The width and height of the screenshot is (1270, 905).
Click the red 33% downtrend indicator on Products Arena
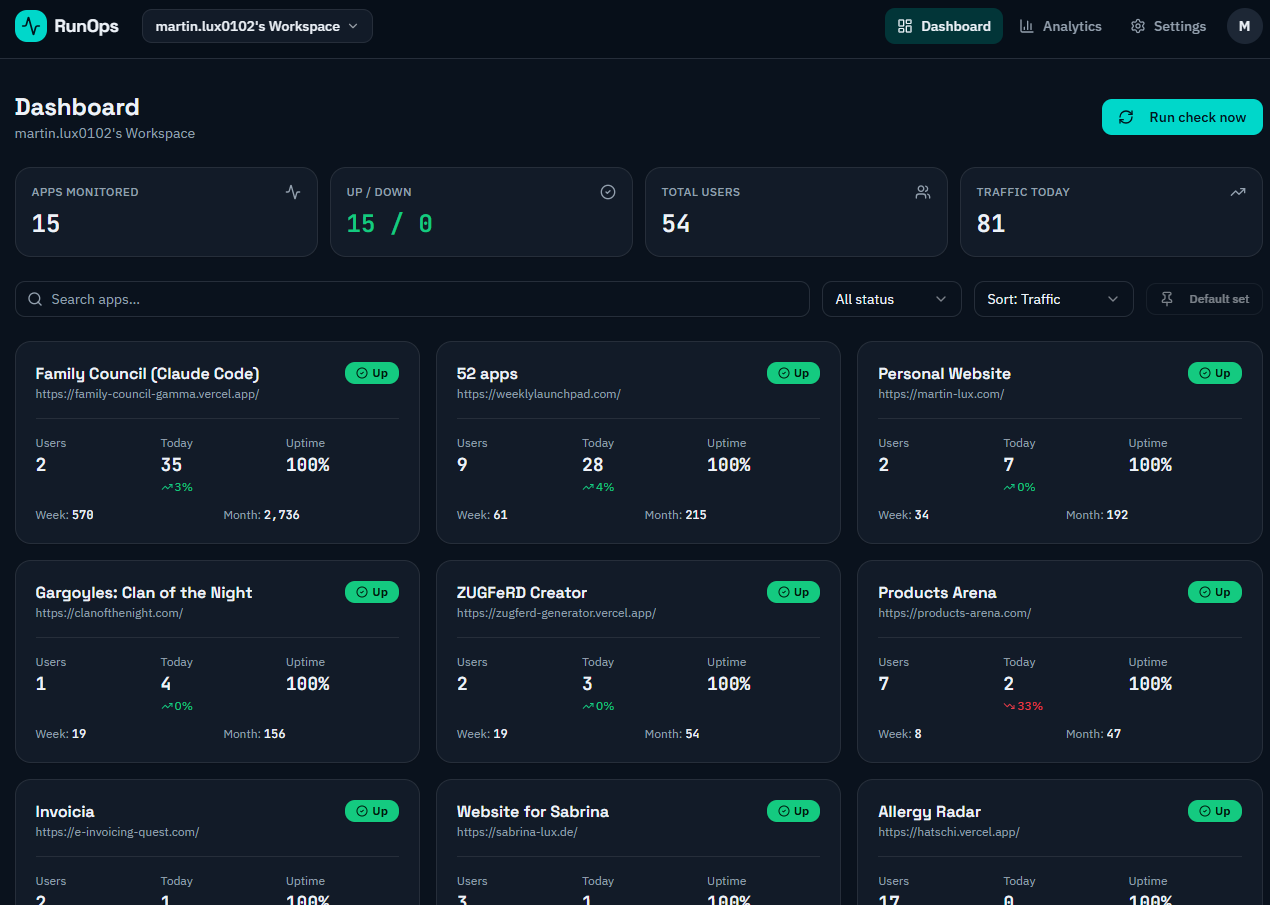point(1024,706)
